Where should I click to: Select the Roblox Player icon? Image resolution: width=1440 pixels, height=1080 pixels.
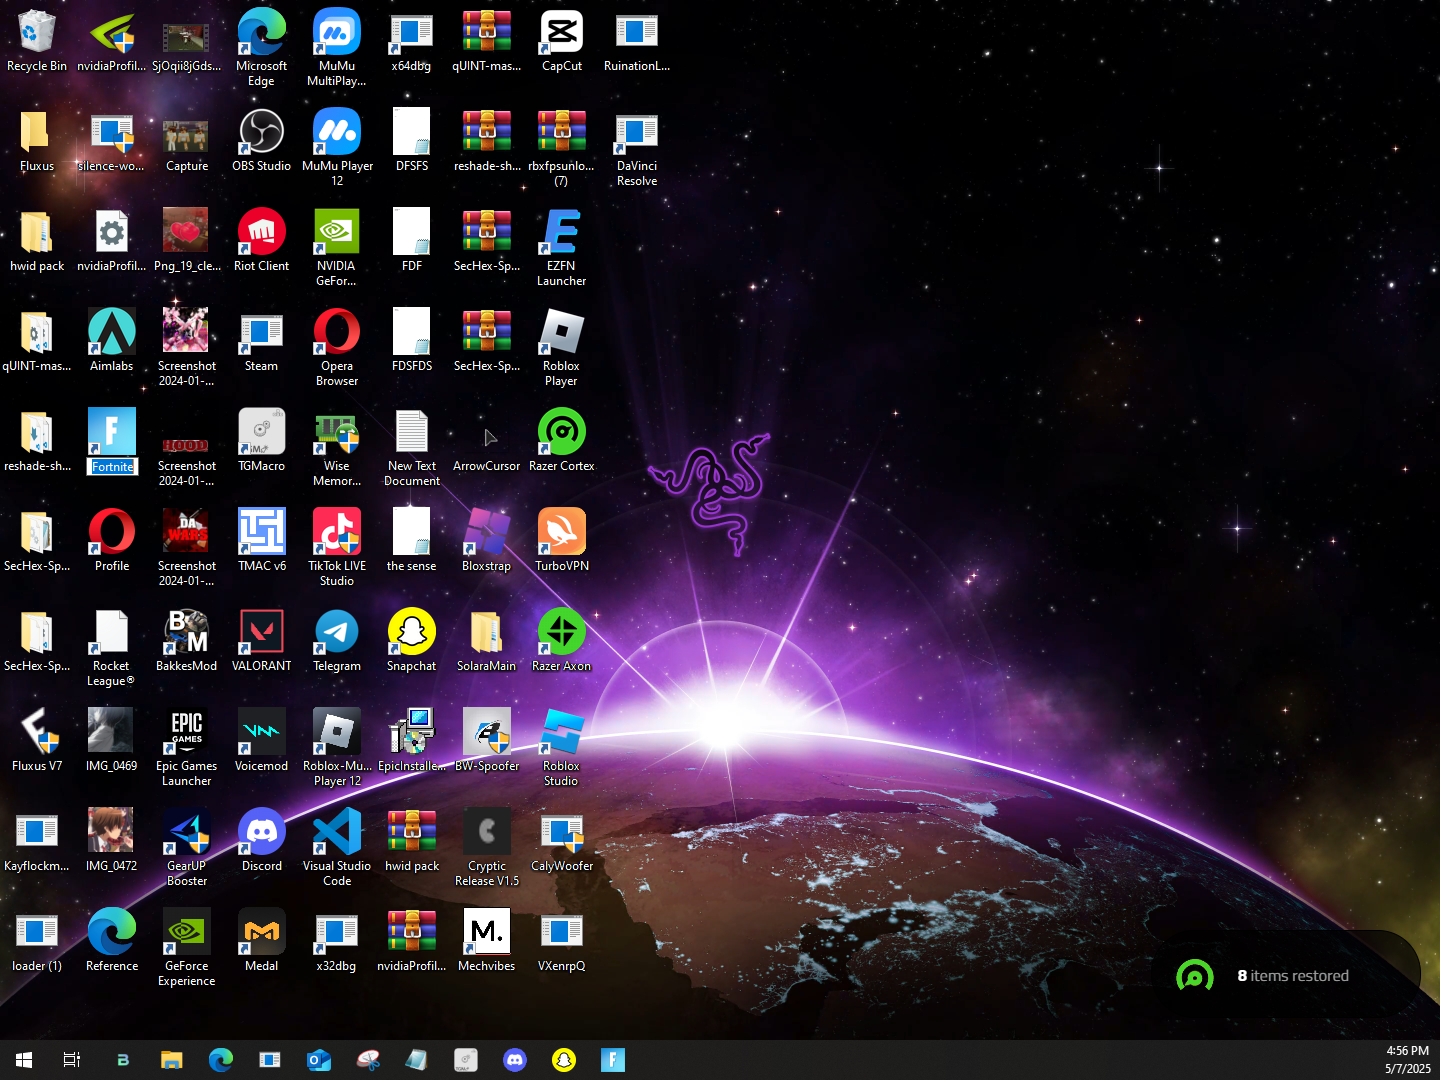tap(562, 348)
